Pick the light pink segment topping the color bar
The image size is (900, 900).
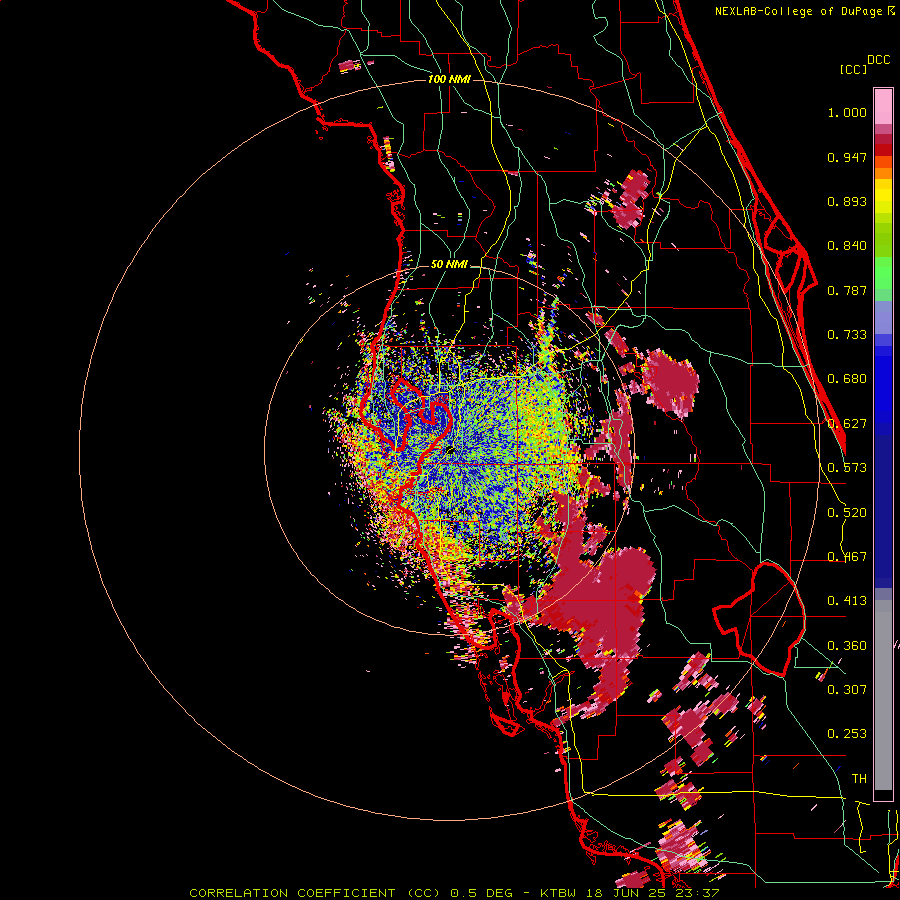[x=883, y=106]
